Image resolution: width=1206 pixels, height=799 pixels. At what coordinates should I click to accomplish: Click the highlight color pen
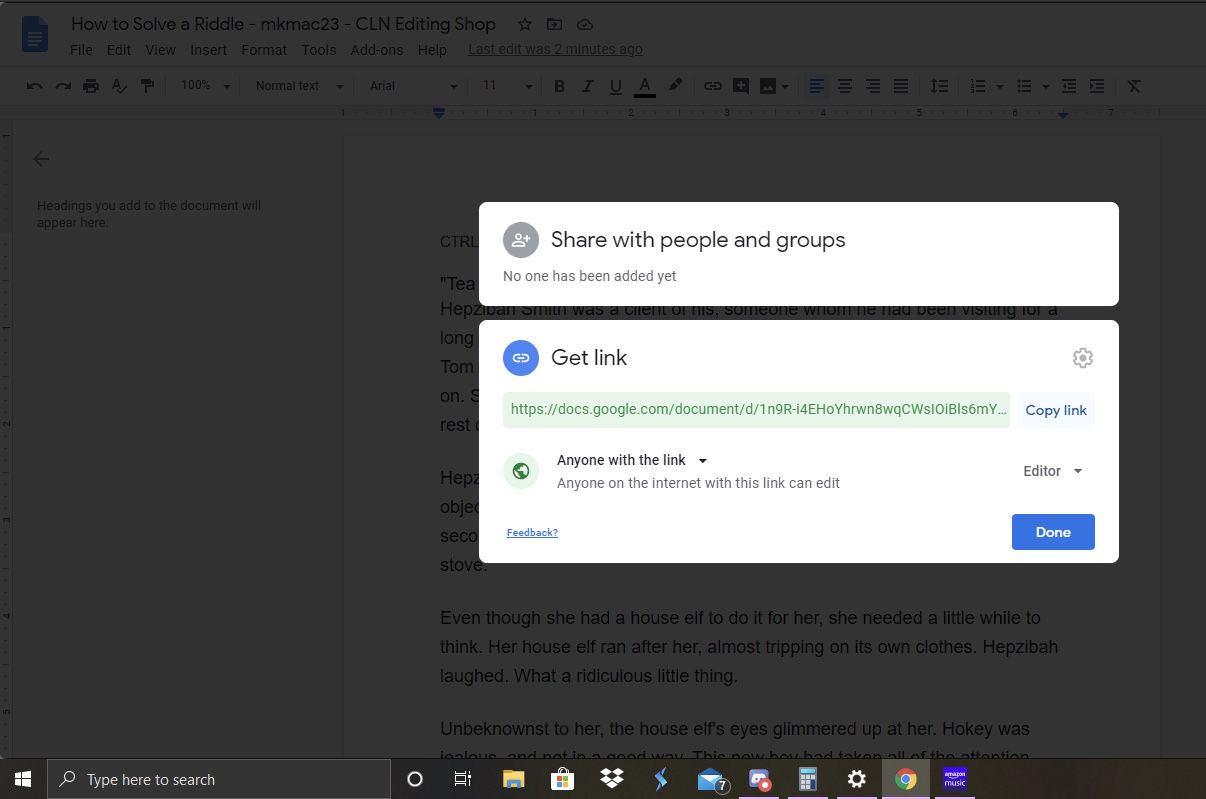675,86
